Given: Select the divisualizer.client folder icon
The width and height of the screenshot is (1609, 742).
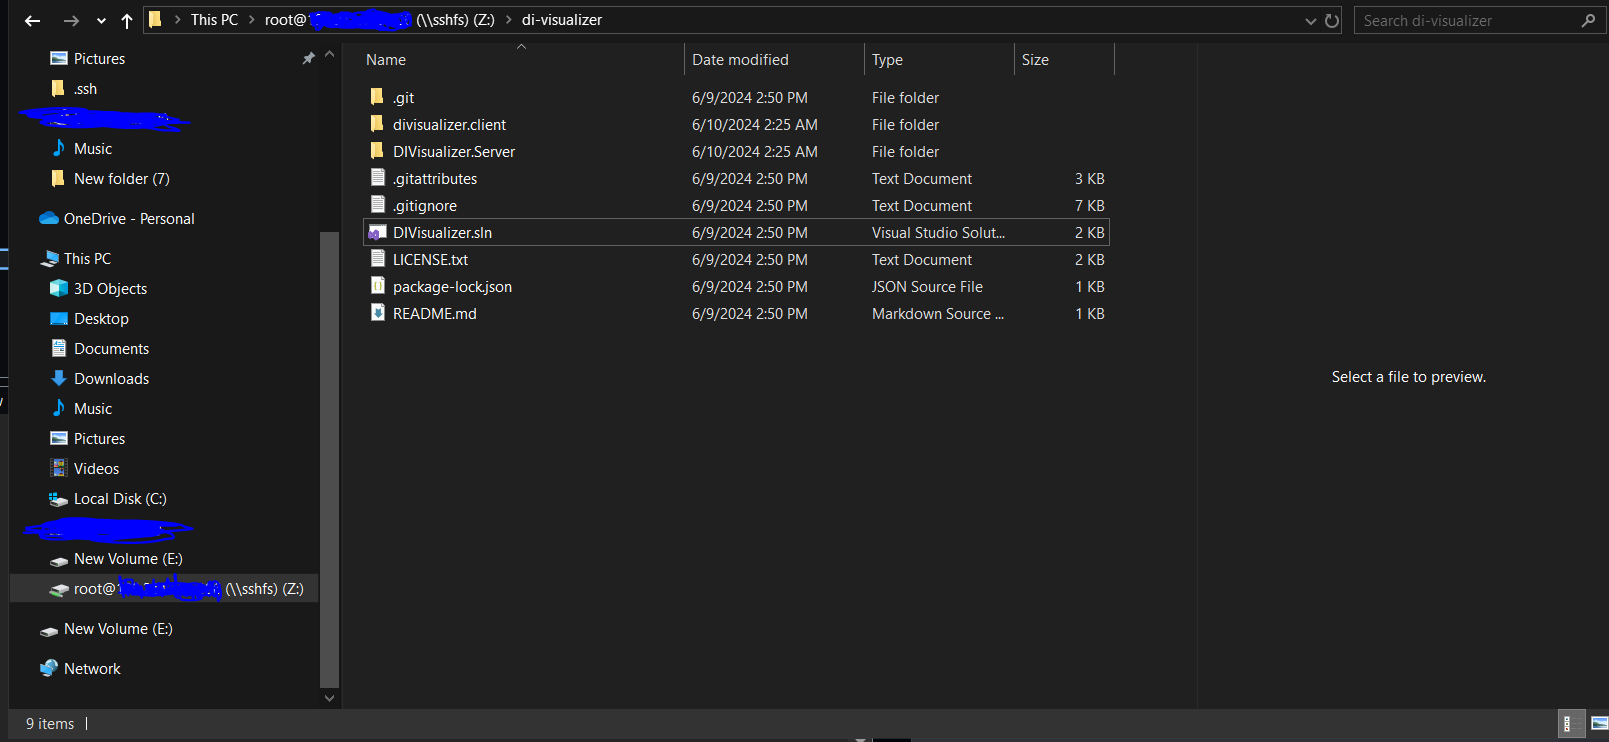Looking at the screenshot, I should click(x=377, y=124).
